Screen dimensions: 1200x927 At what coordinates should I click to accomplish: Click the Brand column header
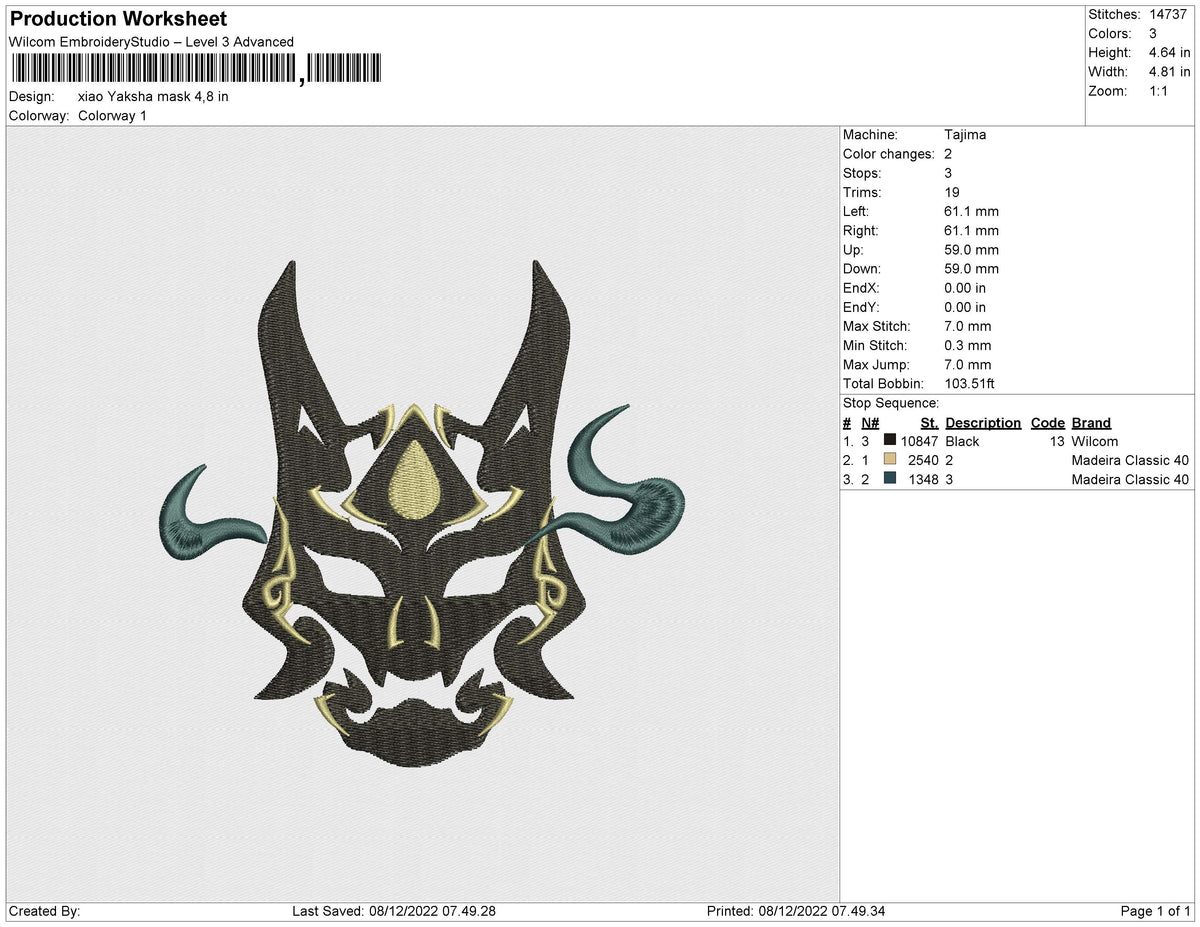1090,422
